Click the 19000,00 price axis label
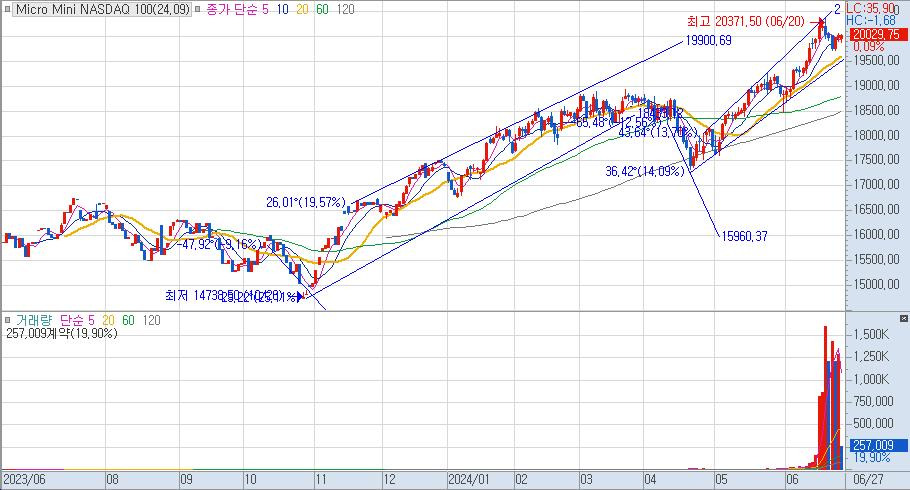 877,85
